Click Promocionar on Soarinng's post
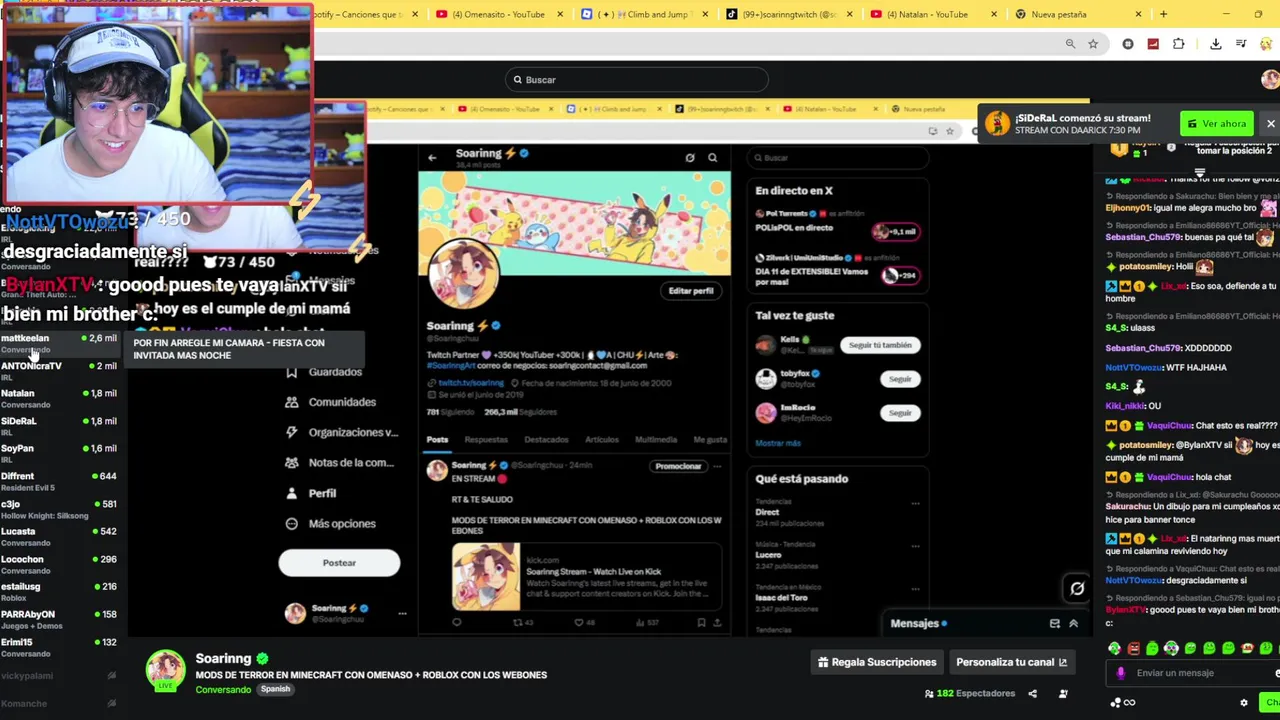The image size is (1280, 720). [678, 466]
